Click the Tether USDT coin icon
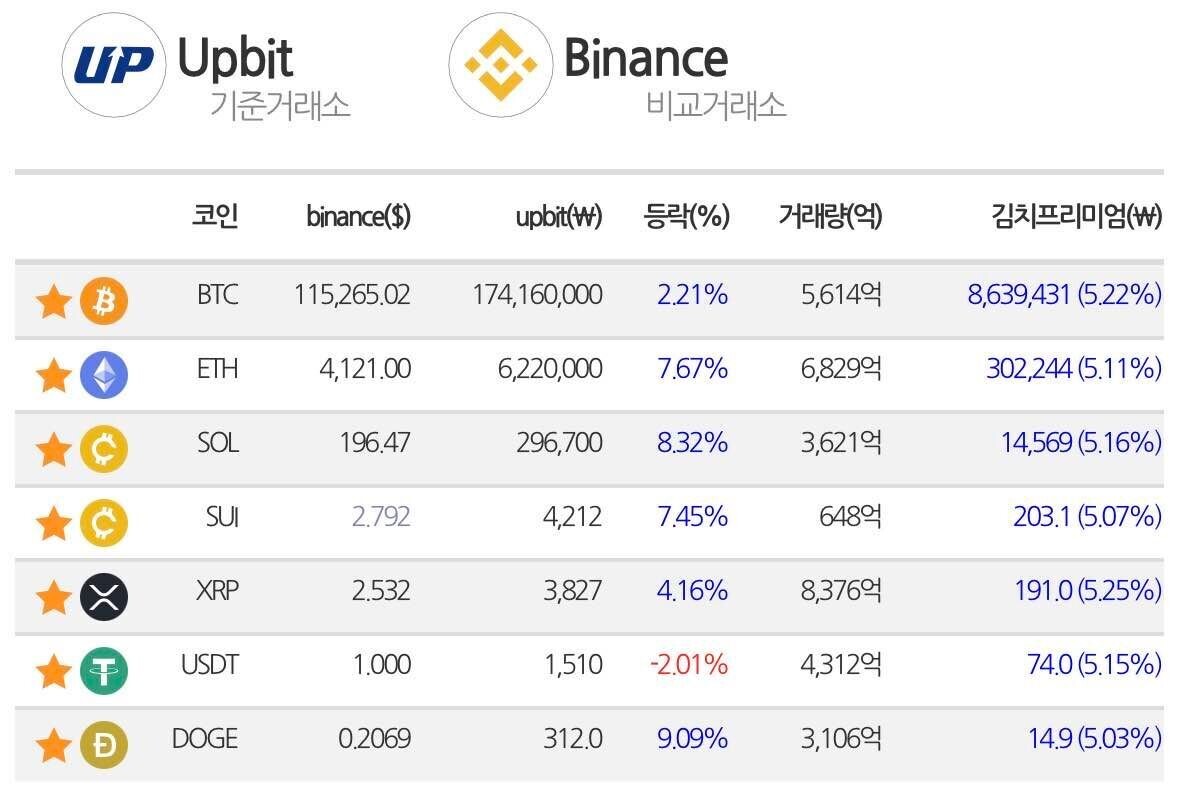 (x=104, y=670)
